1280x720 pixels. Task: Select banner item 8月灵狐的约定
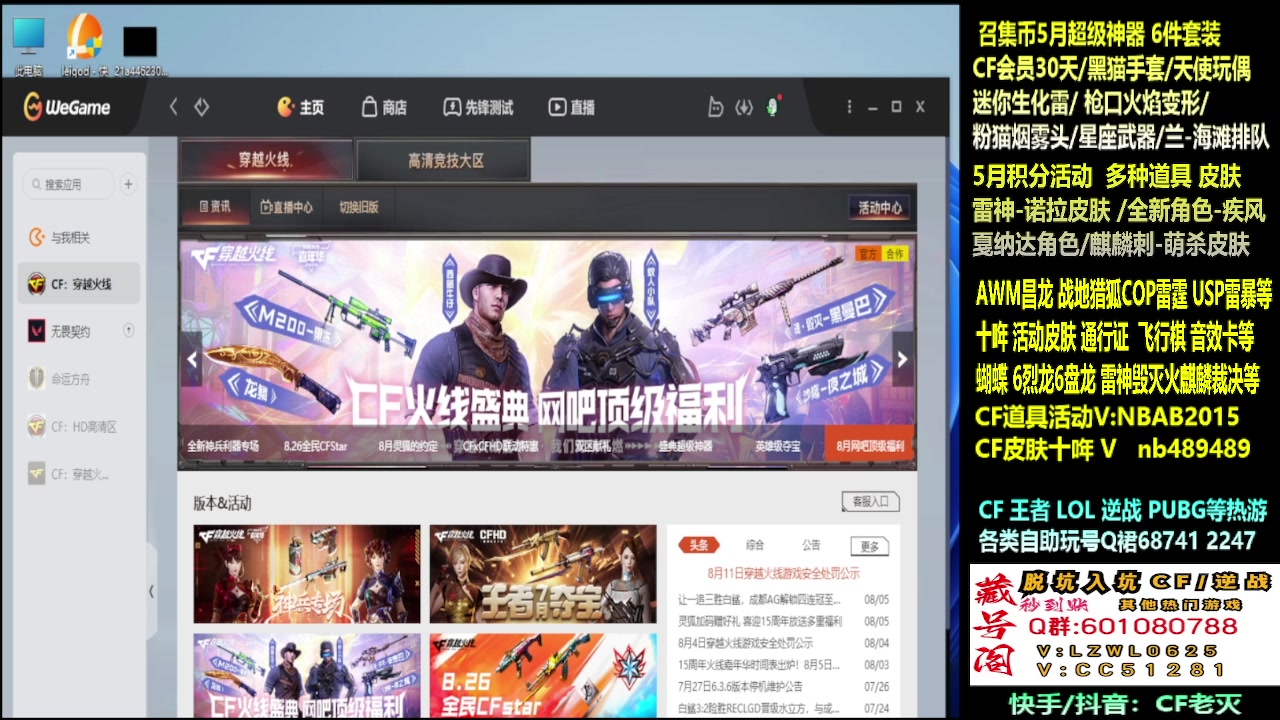tap(407, 446)
